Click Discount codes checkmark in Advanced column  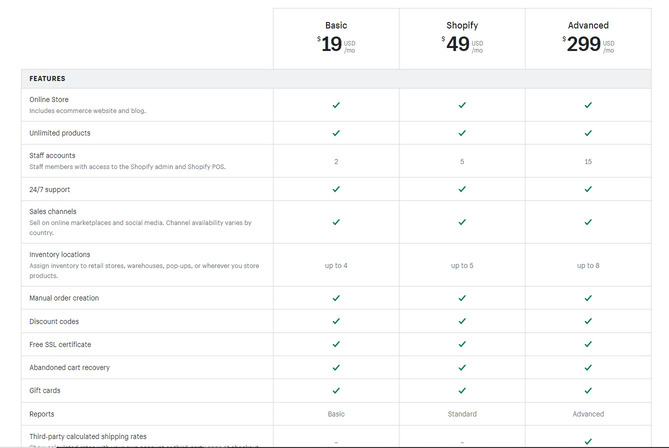588,321
